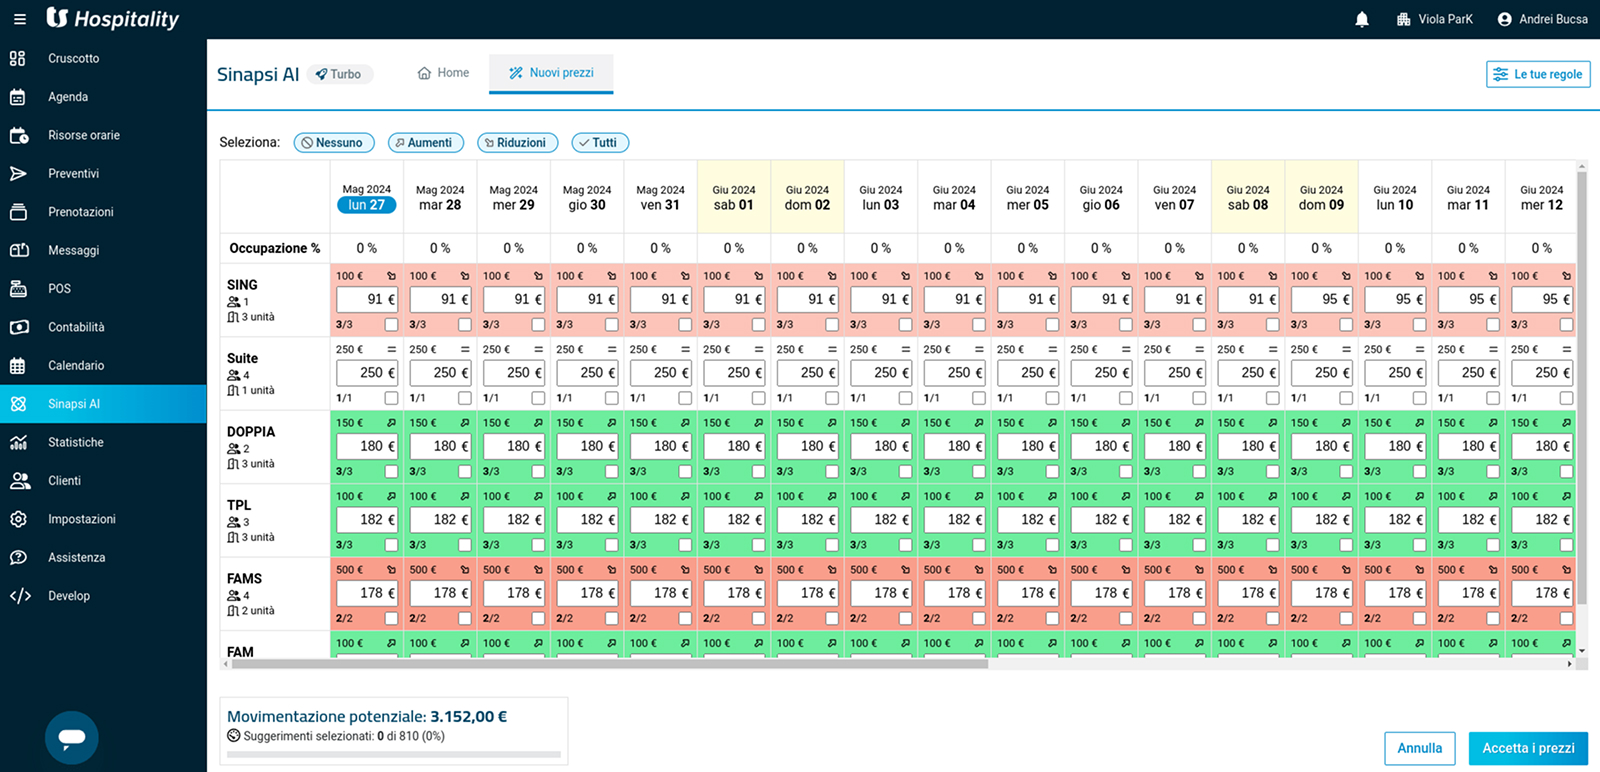The image size is (1600, 772).
Task: Open the hamburger menu icon
Action: [19, 19]
